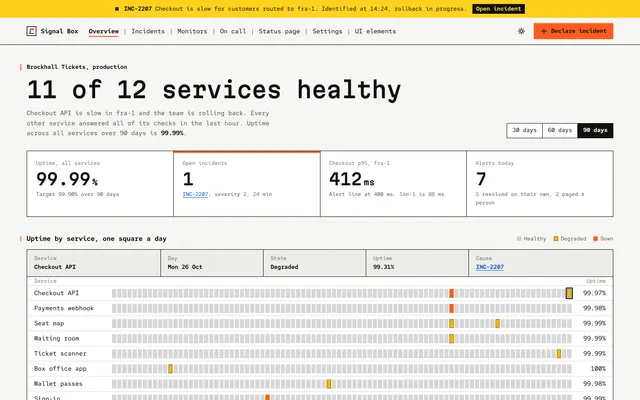640x400 pixels.
Task: Click the Seat map service name
Action: (x=49, y=323)
